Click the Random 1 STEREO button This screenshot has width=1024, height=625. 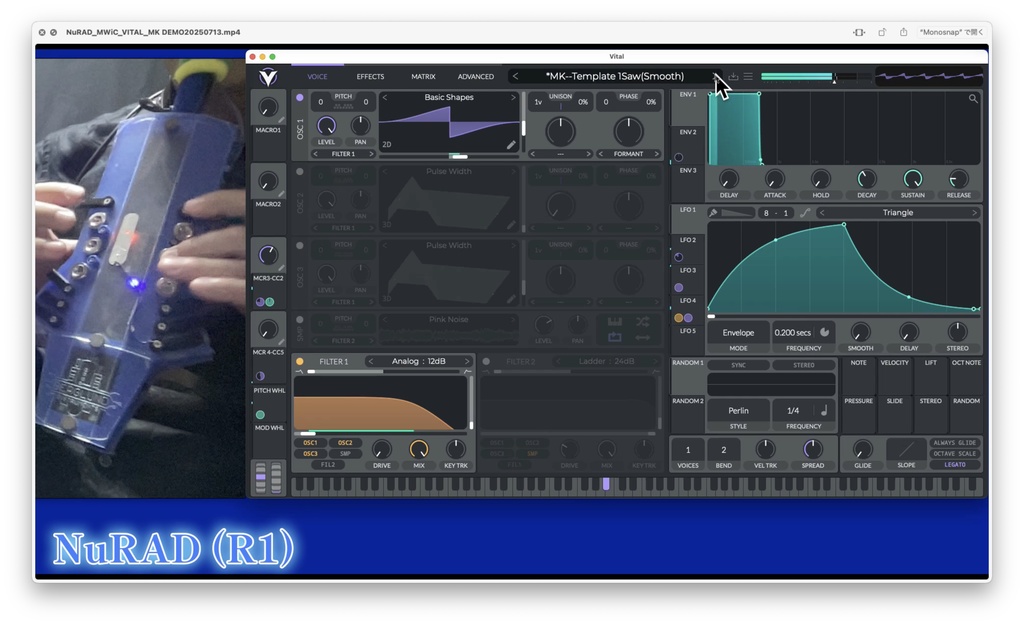tap(803, 365)
